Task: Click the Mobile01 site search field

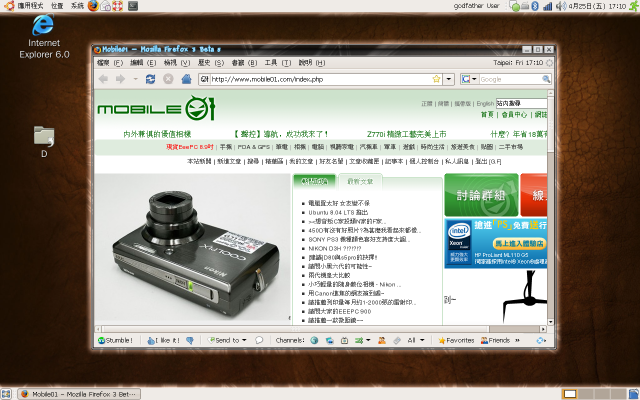Action: [521, 103]
